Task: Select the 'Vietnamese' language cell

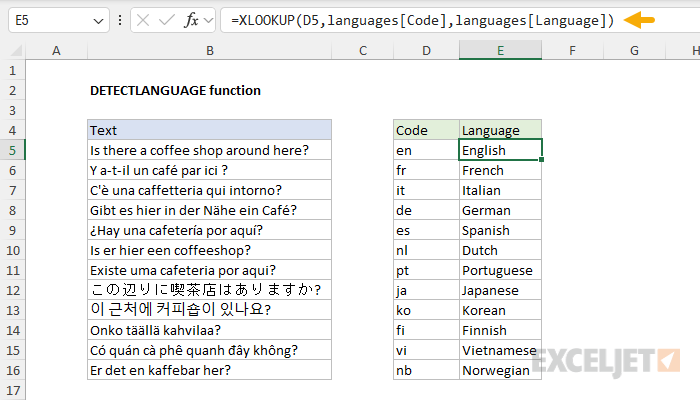Action: (500, 350)
